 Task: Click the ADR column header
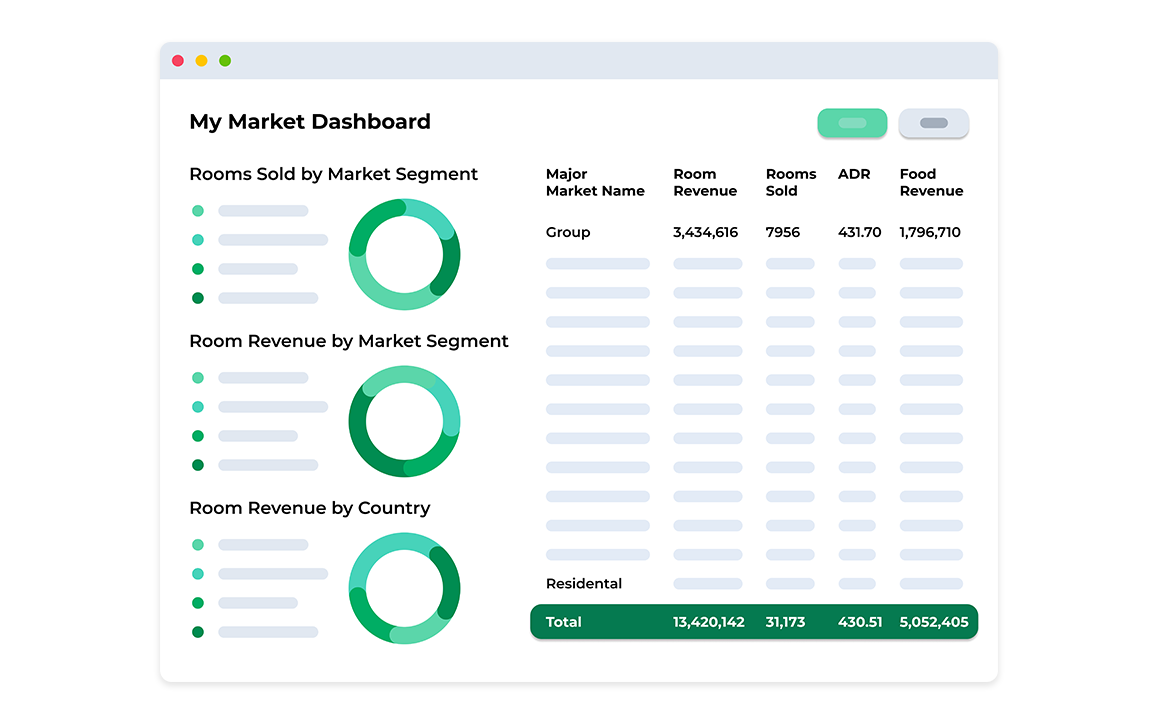pyautogui.click(x=854, y=174)
